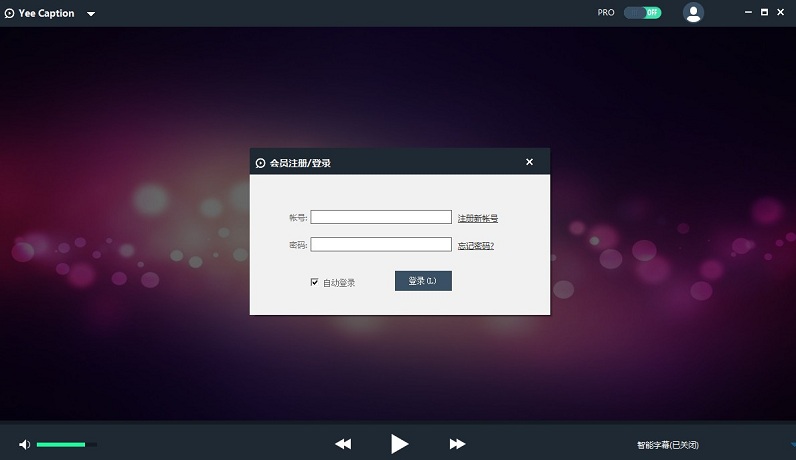Image resolution: width=796 pixels, height=460 pixels.
Task: Open the user account avatar icon
Action: (x=693, y=13)
